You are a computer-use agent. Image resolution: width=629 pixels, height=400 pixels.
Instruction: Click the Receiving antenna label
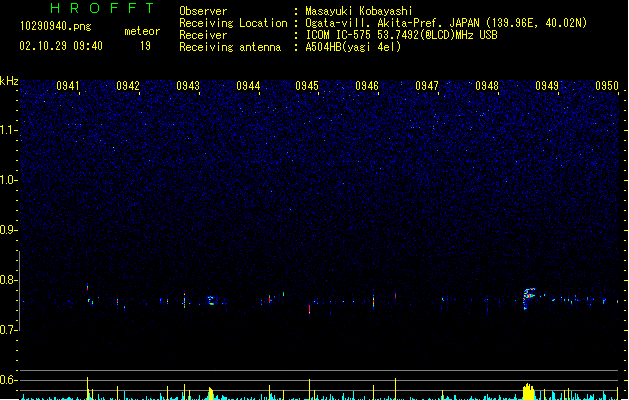click(230, 47)
